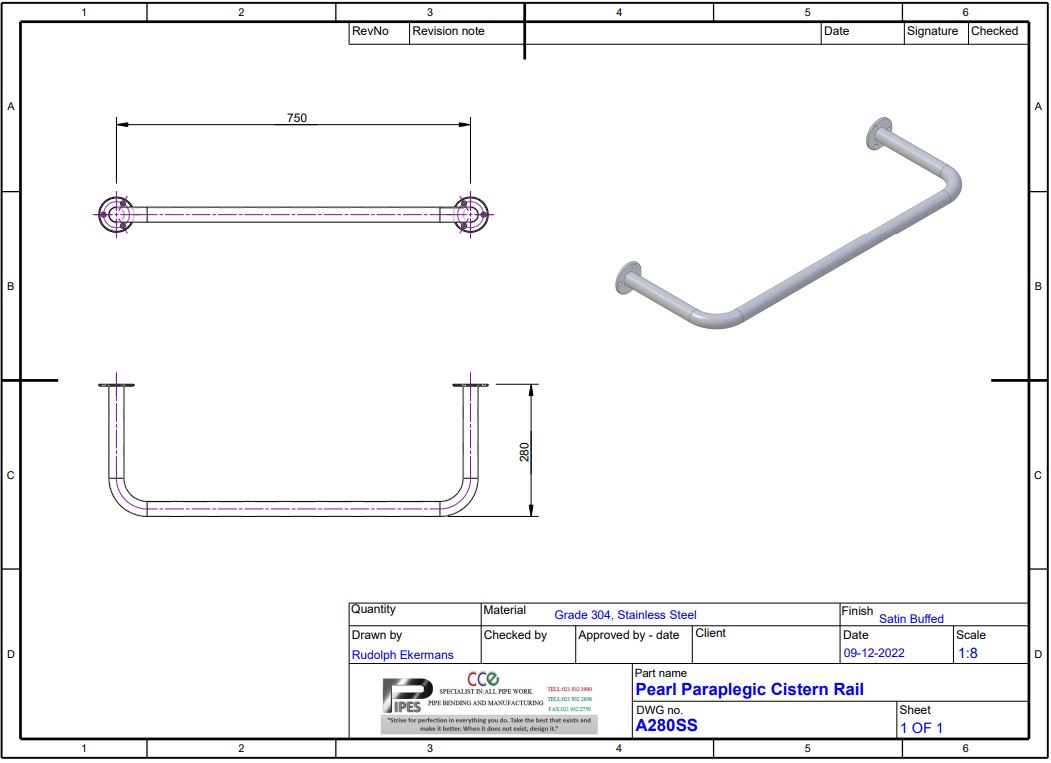Screen dimensions: 1051x763
Task: Select the upper flange on isometric view
Action: pyautogui.click(x=880, y=134)
